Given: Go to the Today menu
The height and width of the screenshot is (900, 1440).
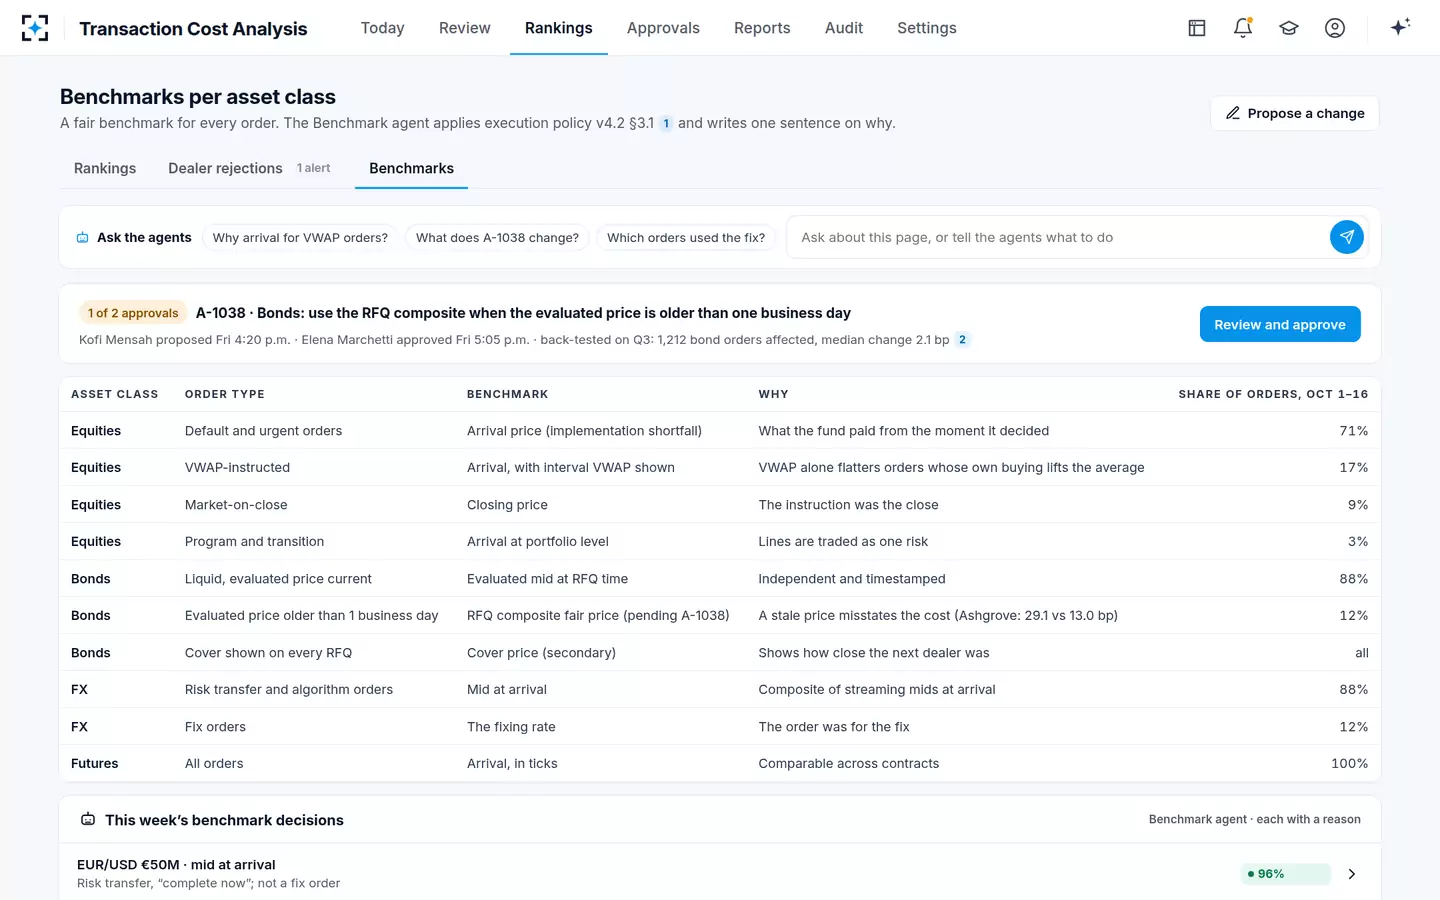Looking at the screenshot, I should click(x=383, y=28).
